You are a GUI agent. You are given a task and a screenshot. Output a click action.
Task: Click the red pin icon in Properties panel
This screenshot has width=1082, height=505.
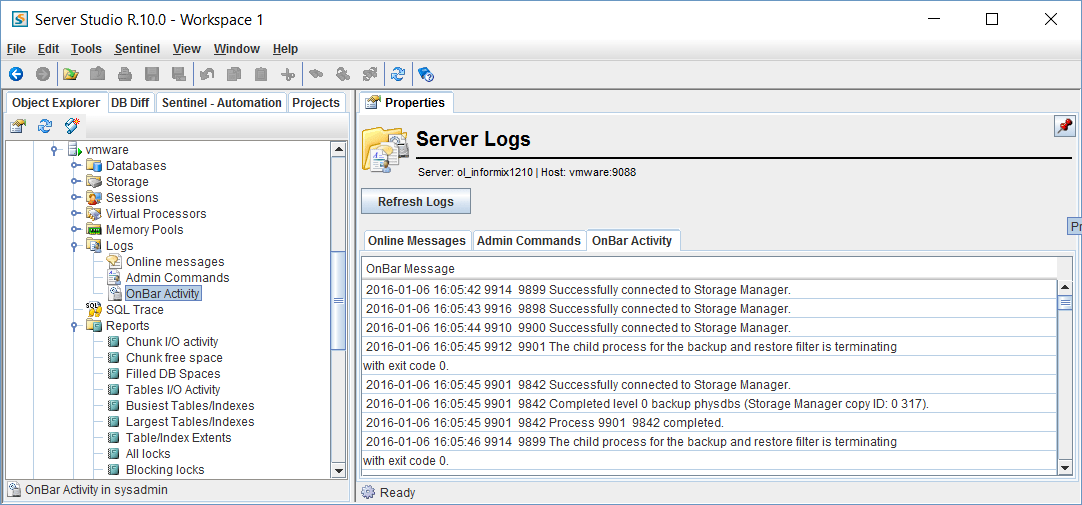1064,126
